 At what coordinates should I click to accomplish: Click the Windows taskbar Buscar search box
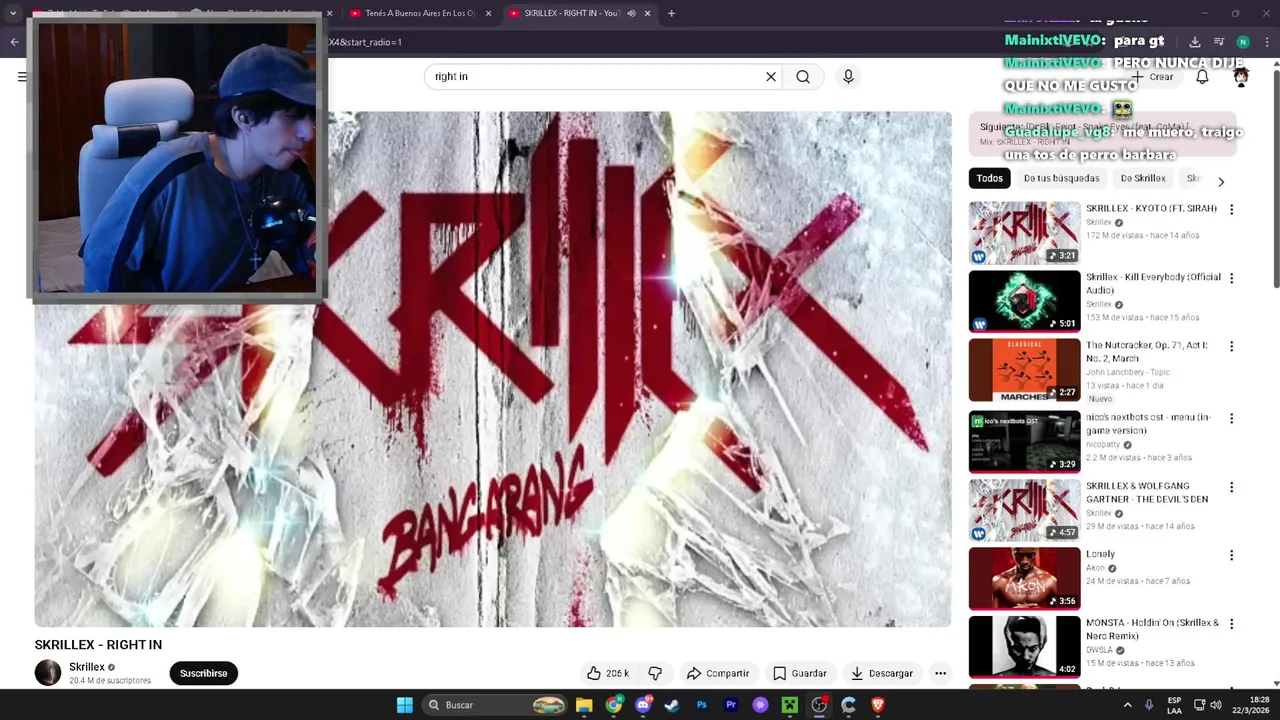(495, 705)
